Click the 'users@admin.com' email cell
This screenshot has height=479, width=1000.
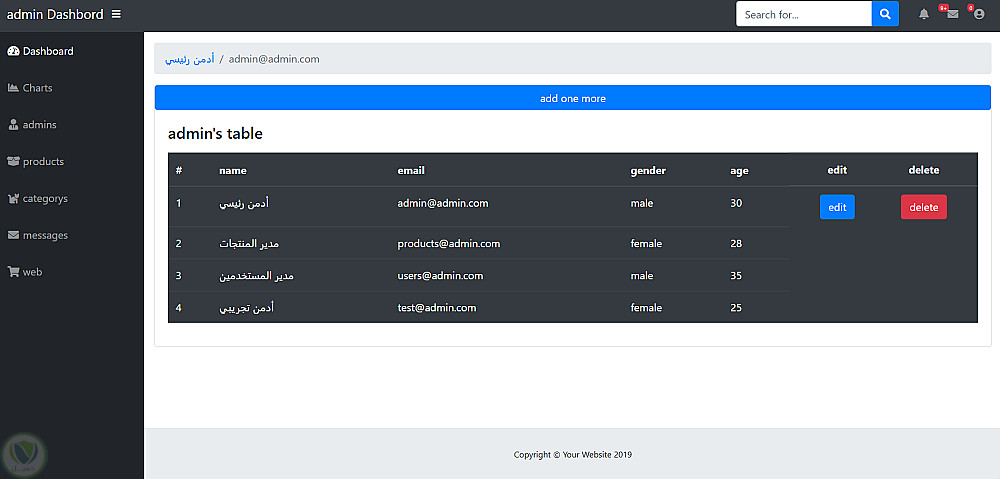coord(440,276)
